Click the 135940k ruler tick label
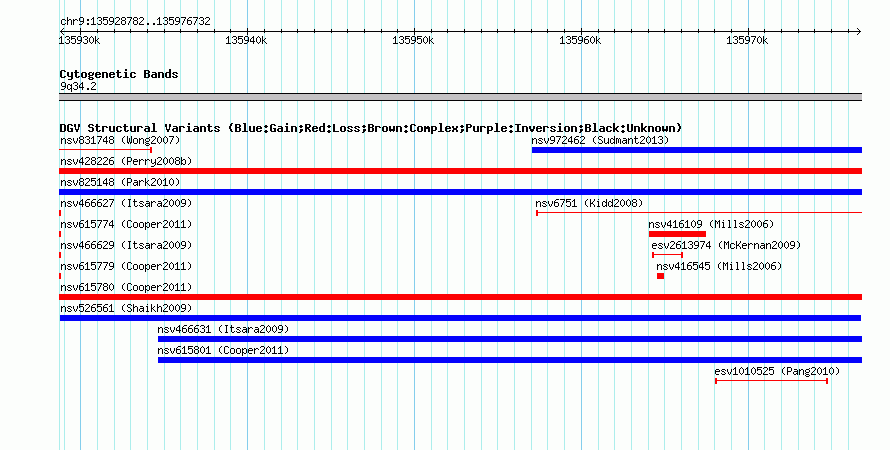This screenshot has width=890, height=450. tap(246, 40)
